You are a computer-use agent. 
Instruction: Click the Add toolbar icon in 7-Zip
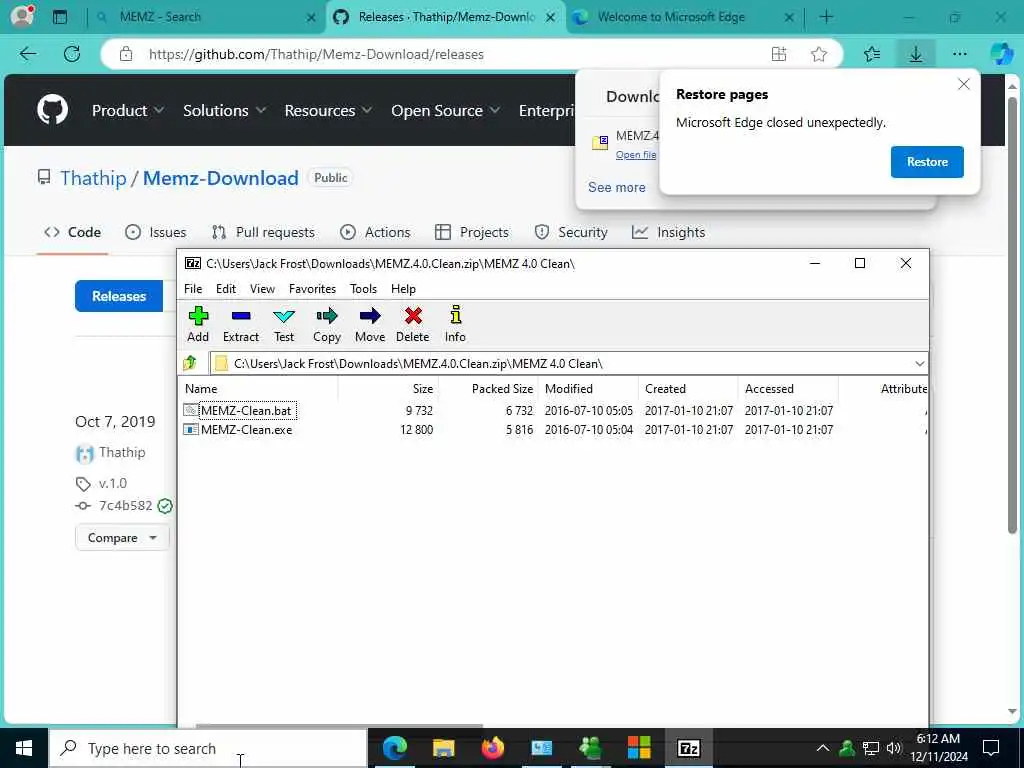pyautogui.click(x=198, y=325)
